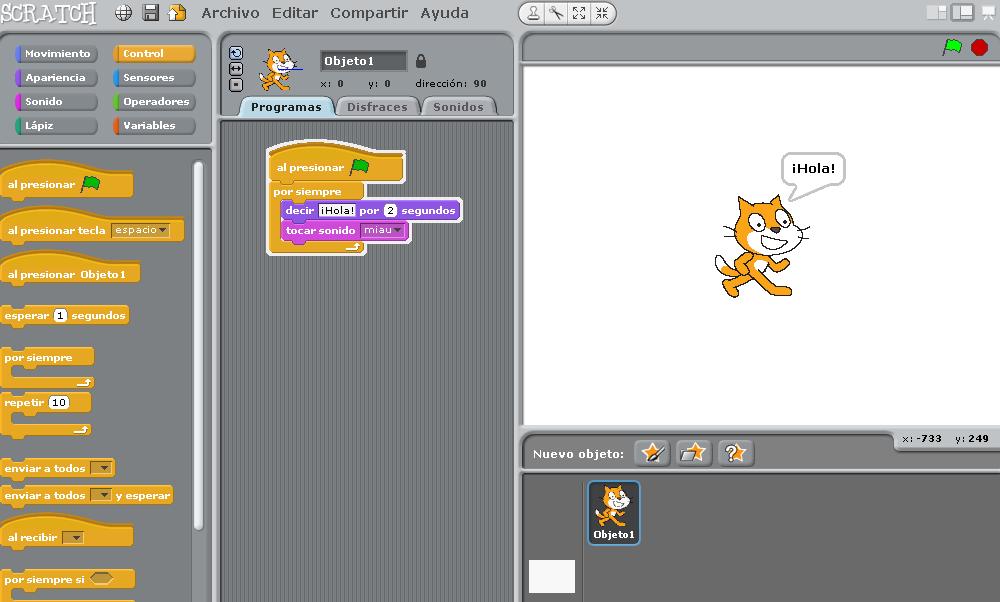Switch to the small stage view mode

(936, 13)
